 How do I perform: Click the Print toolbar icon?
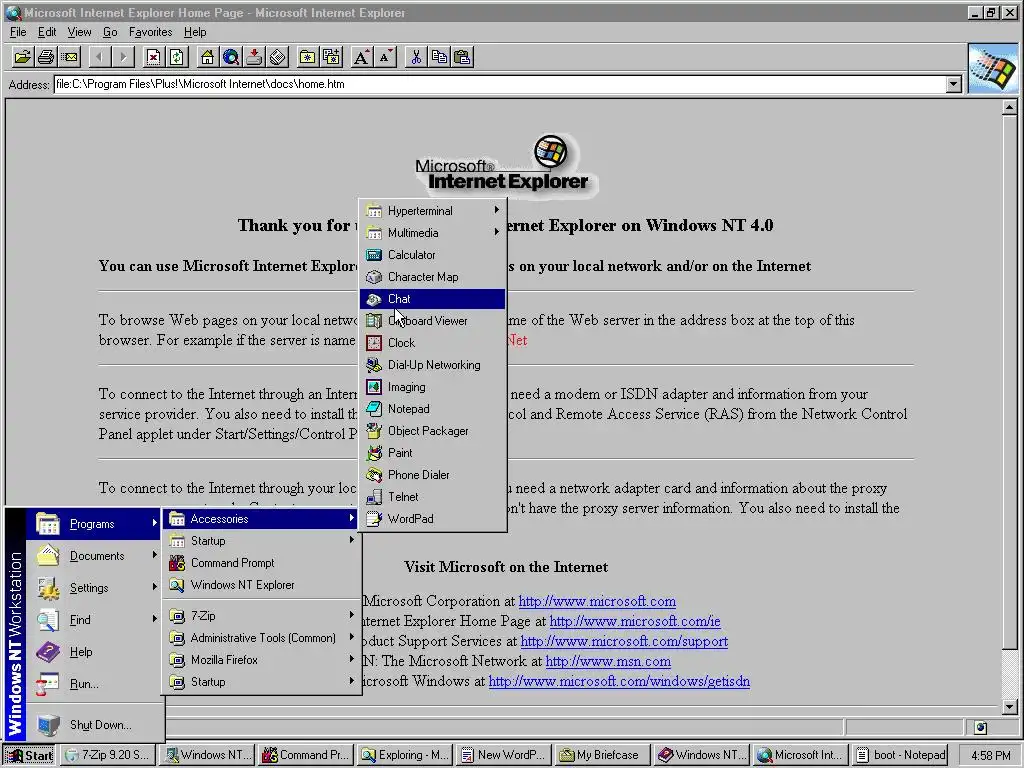coord(46,57)
